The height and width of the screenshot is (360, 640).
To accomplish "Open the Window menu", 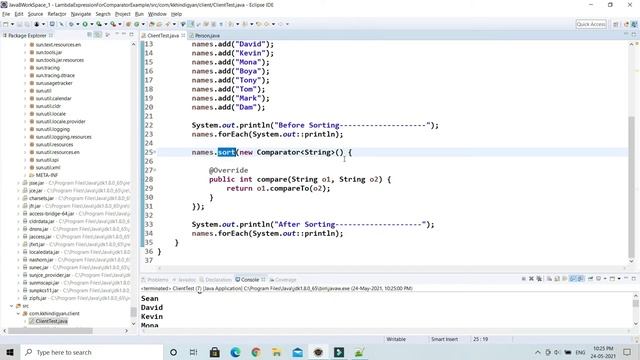I will (x=157, y=14).
